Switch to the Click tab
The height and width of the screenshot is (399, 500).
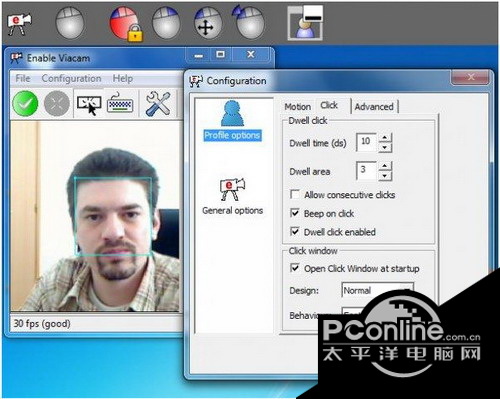coord(329,105)
